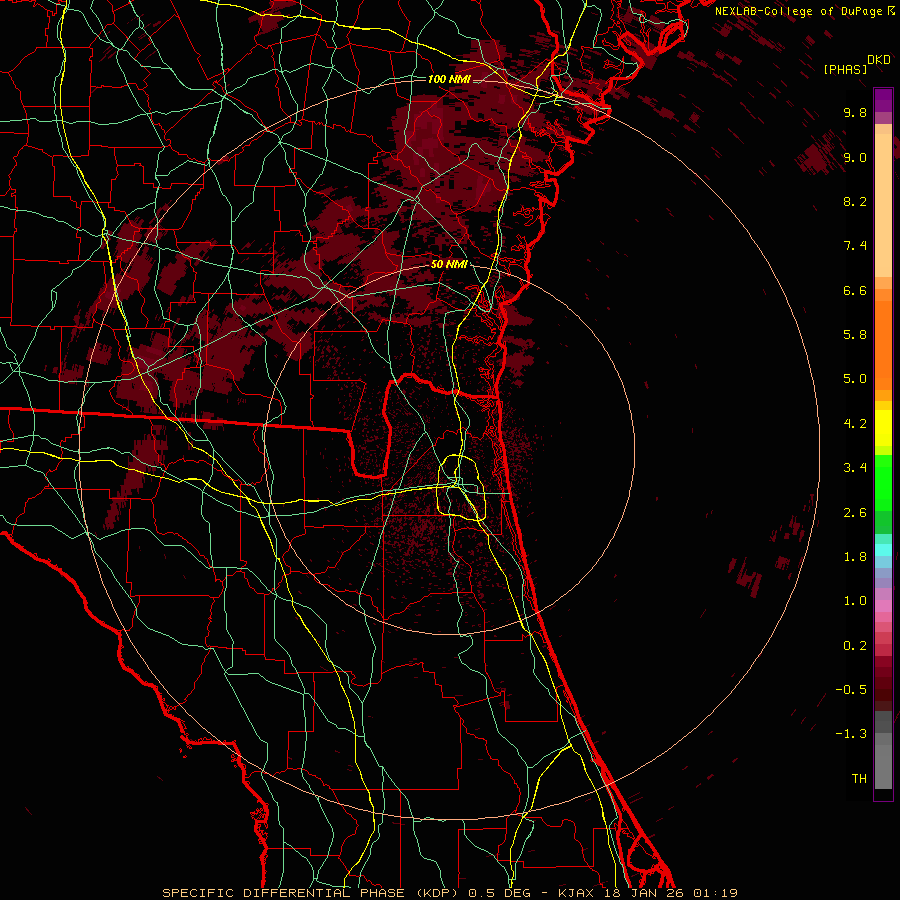Click the 3.4 value on the color scale

tap(855, 468)
